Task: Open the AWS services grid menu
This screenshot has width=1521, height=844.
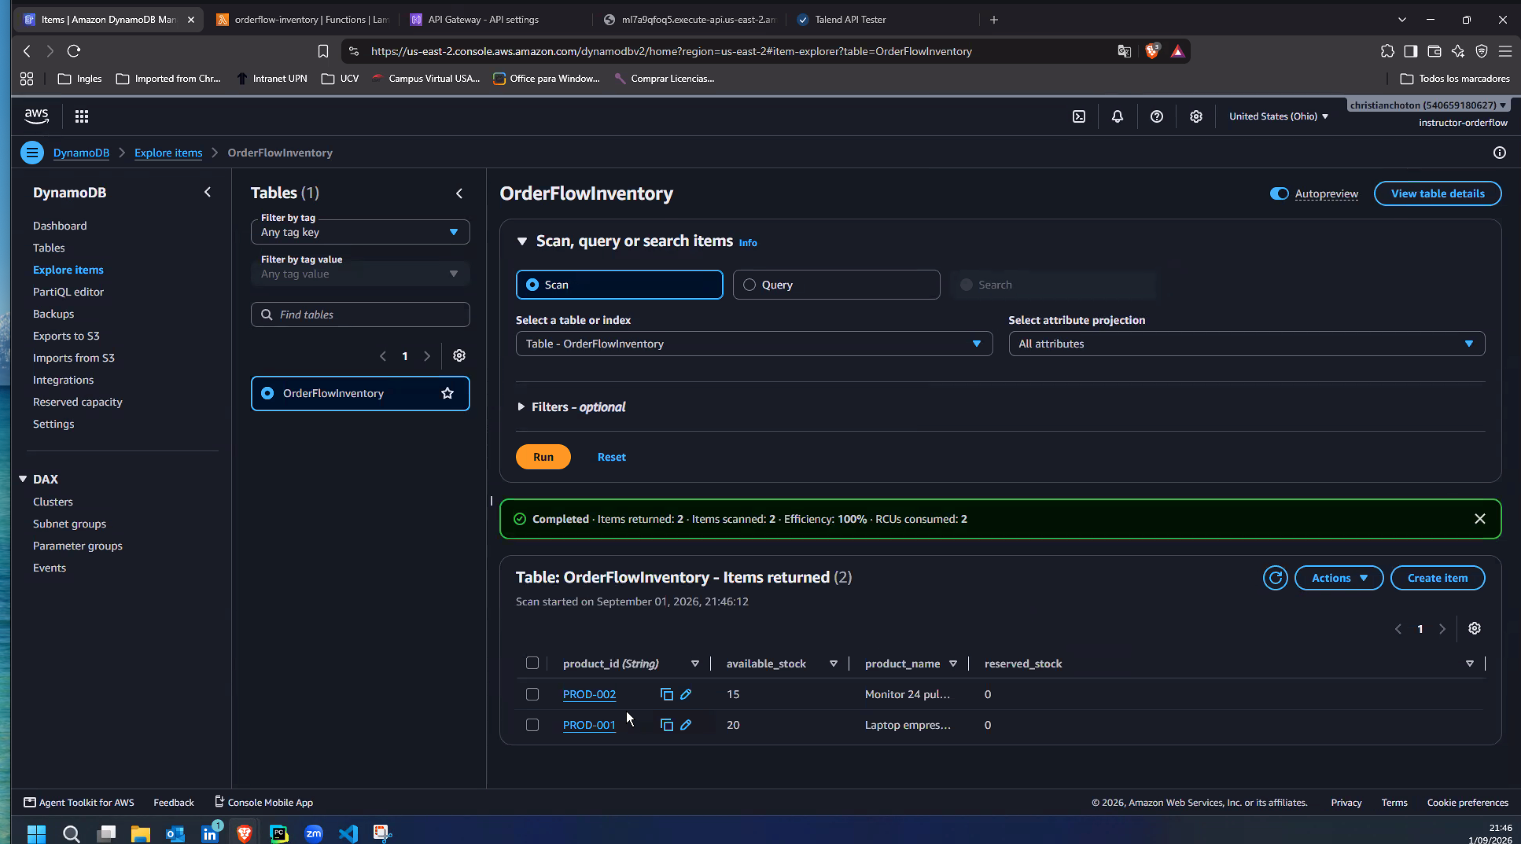Action: [x=82, y=116]
